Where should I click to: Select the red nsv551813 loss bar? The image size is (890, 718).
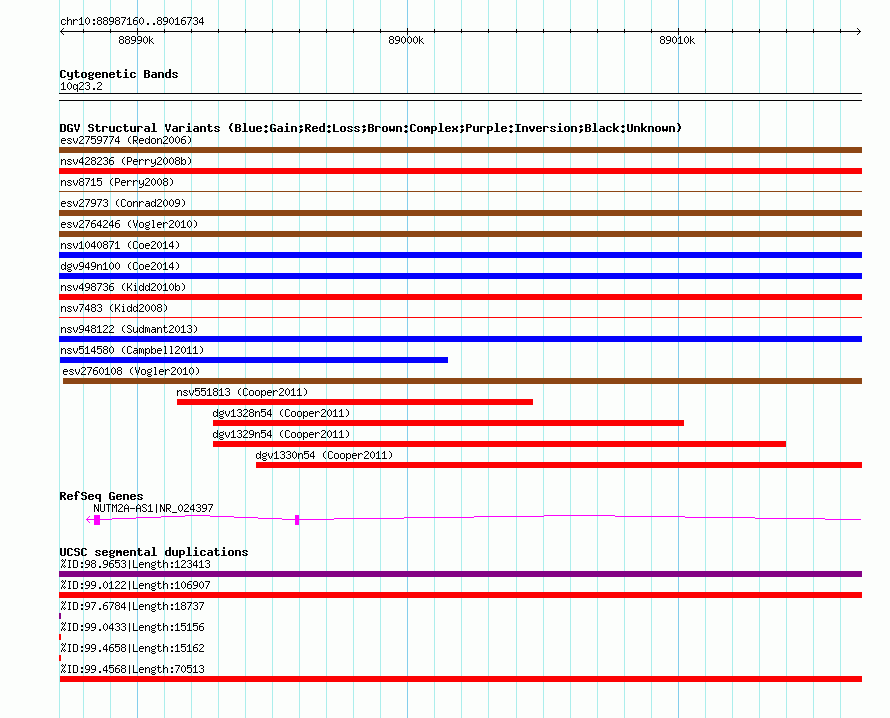click(355, 402)
